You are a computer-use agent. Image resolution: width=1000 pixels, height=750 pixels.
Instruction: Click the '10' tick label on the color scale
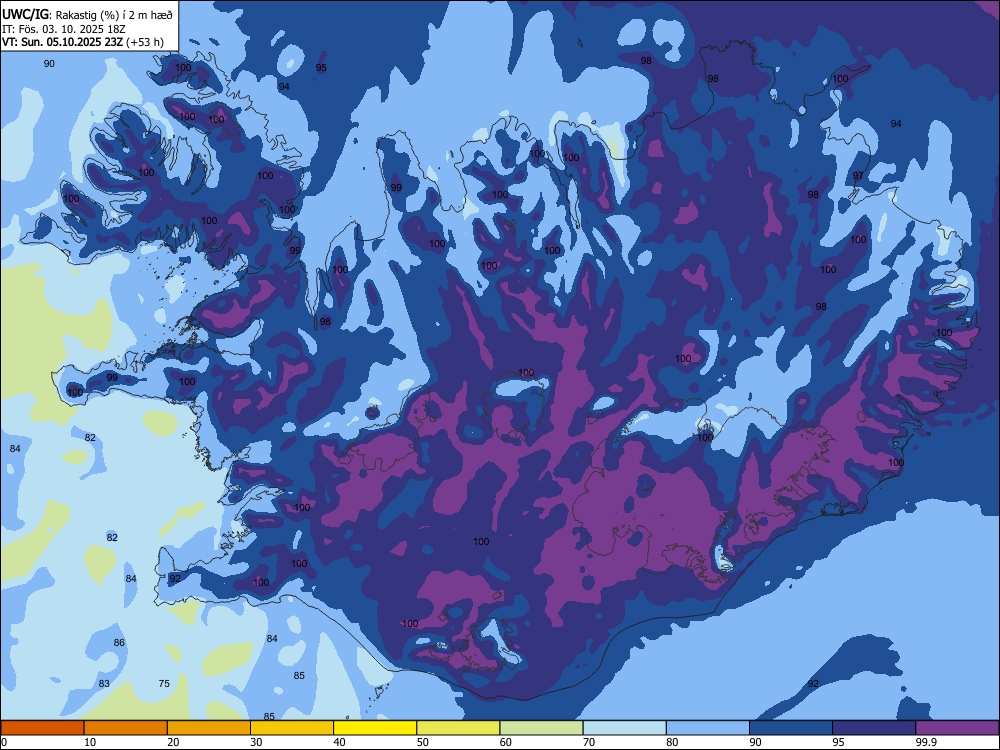[x=90, y=742]
